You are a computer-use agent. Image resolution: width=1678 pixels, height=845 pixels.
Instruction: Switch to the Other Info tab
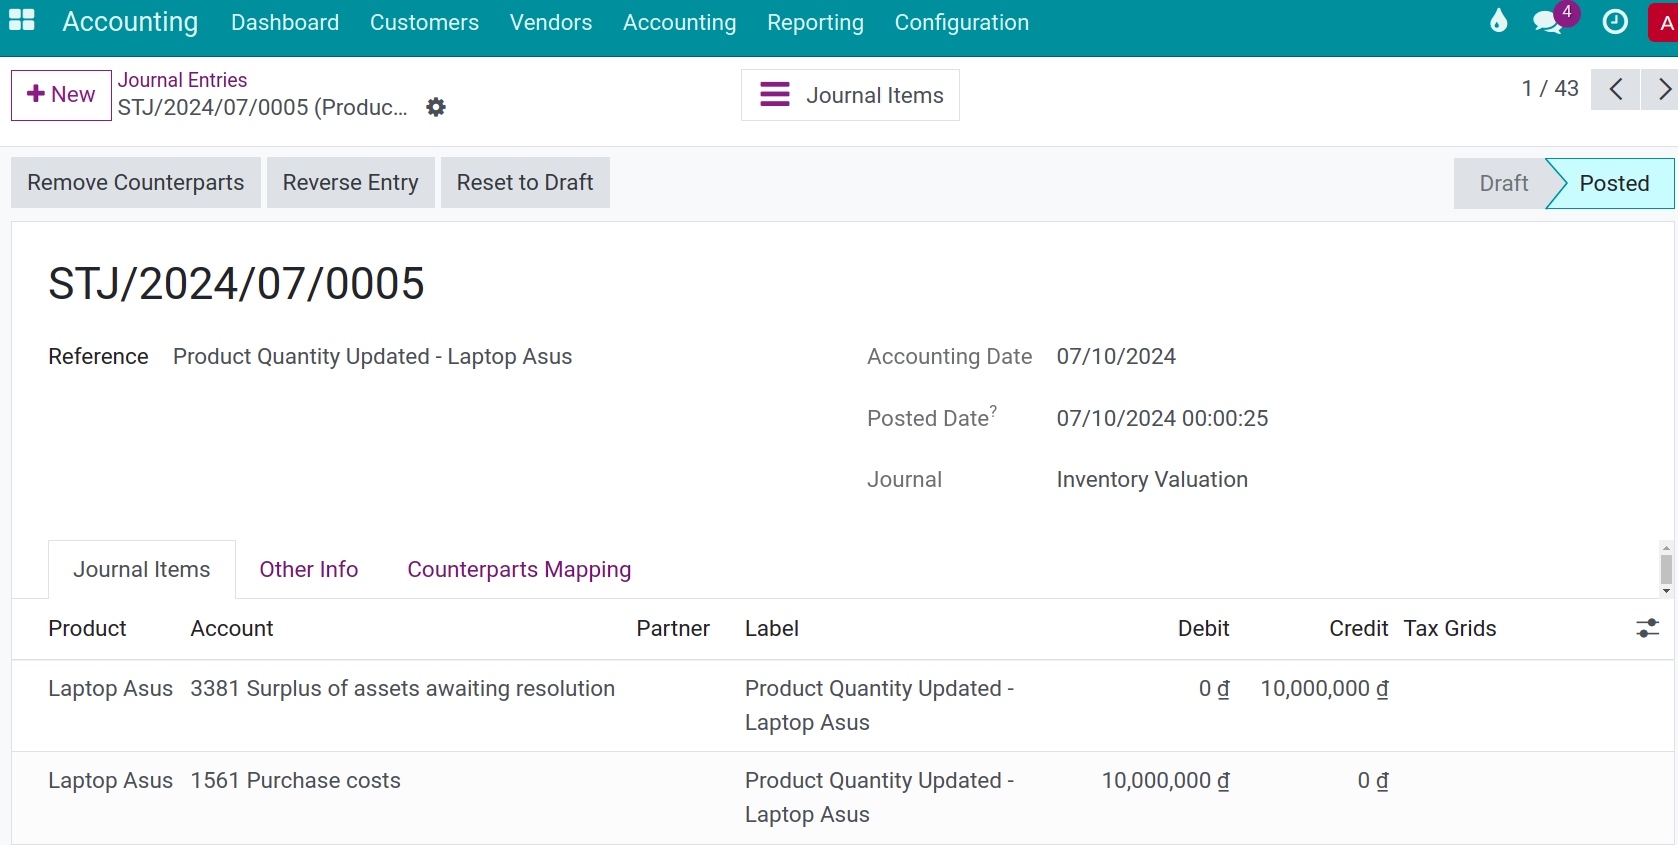click(309, 570)
